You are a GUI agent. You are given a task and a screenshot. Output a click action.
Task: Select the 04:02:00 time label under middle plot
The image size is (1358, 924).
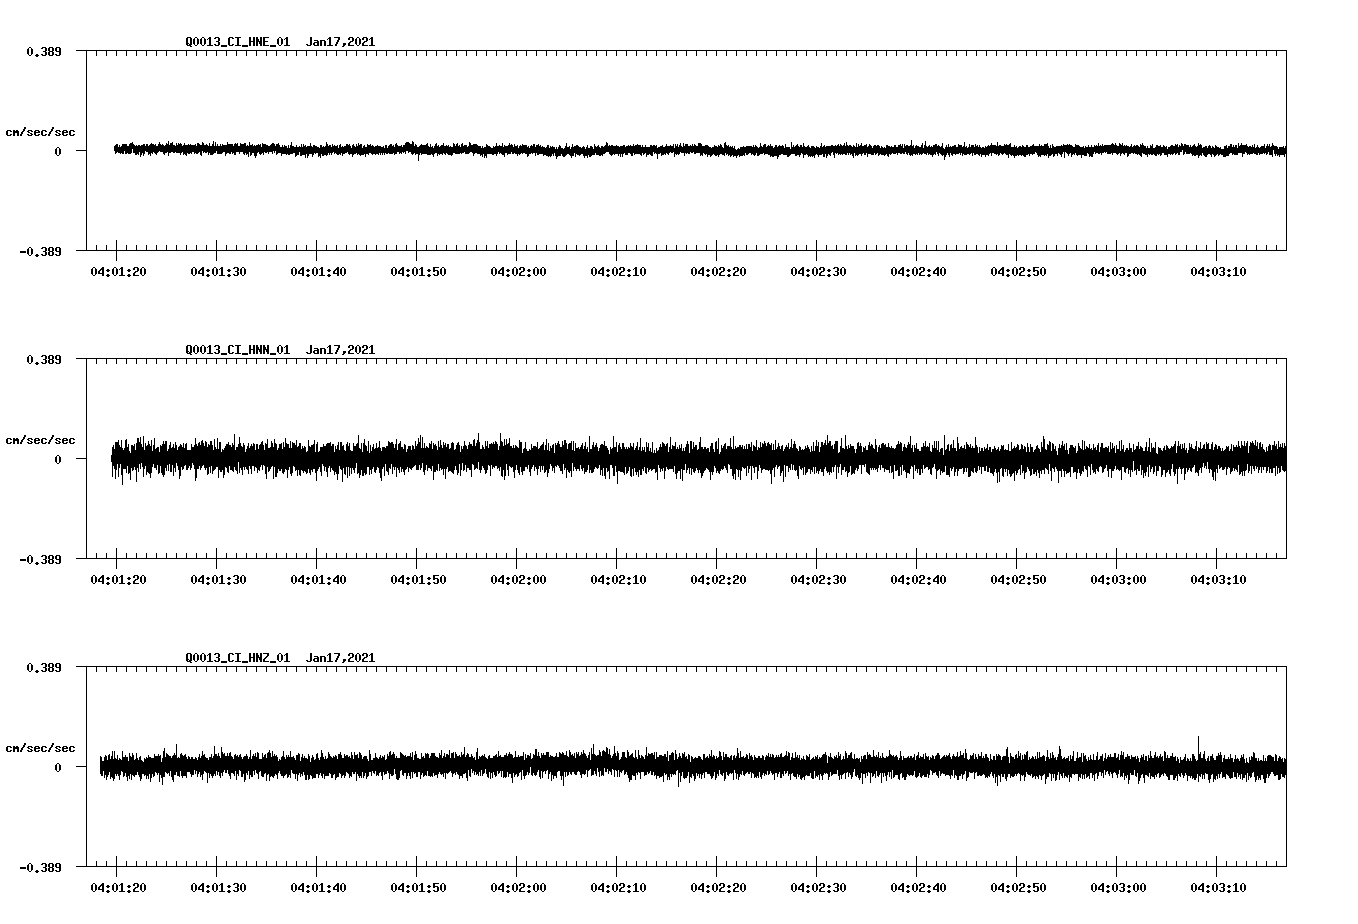tap(516, 577)
